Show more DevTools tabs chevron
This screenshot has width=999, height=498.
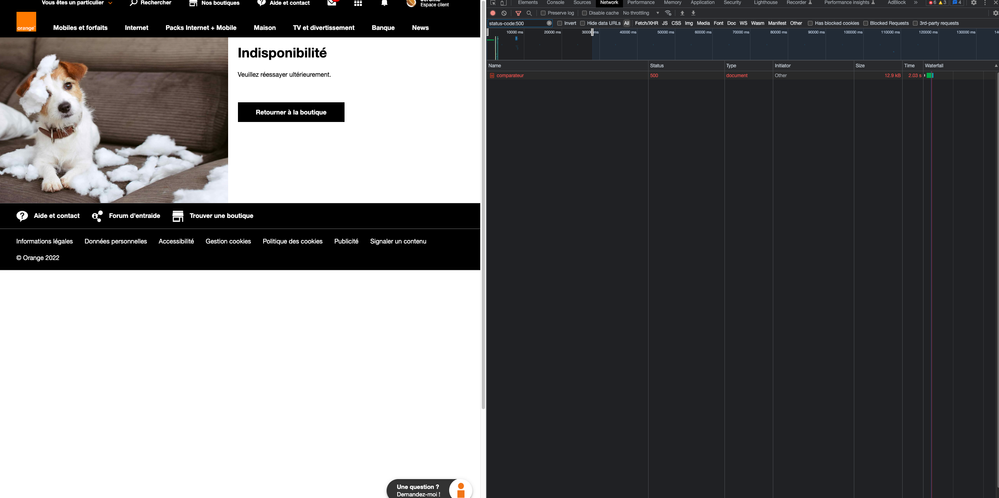click(916, 3)
